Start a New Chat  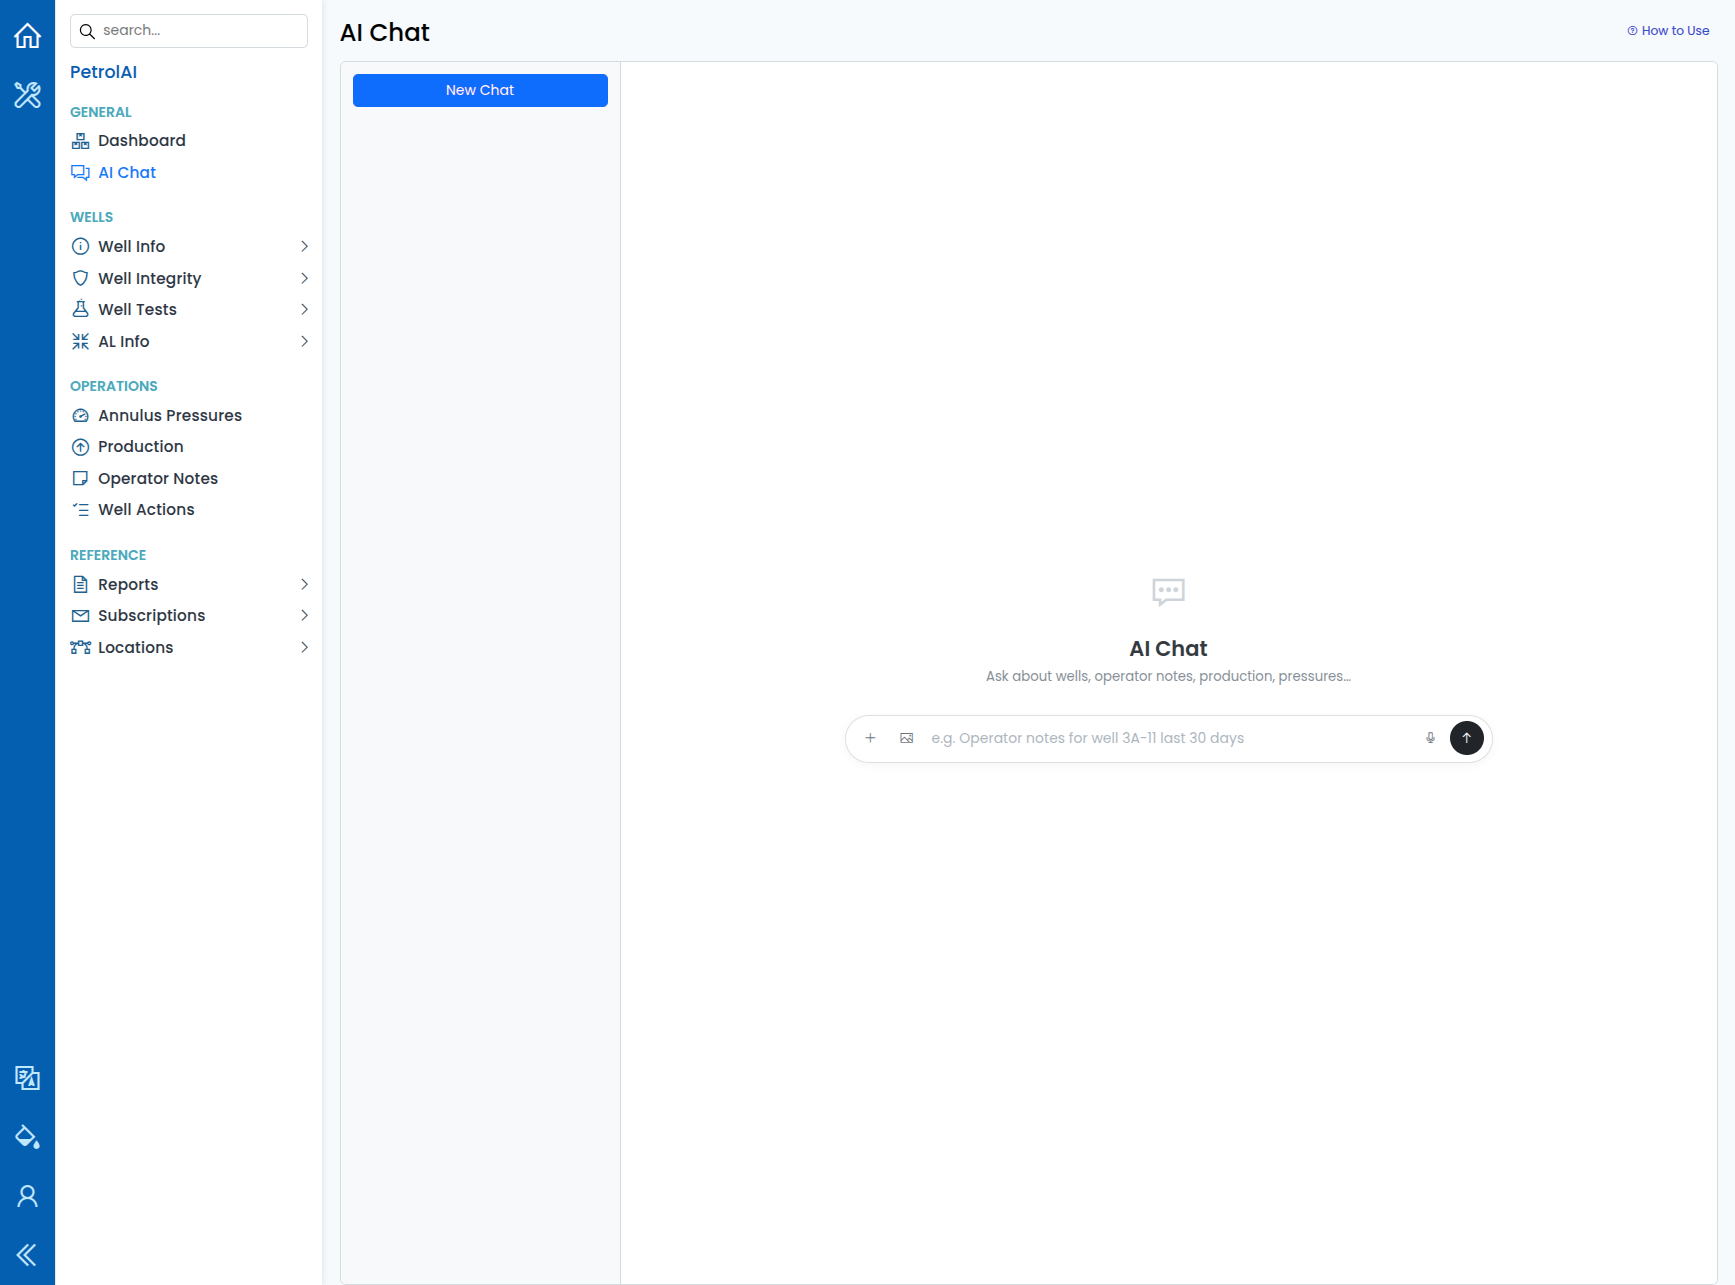pos(480,90)
